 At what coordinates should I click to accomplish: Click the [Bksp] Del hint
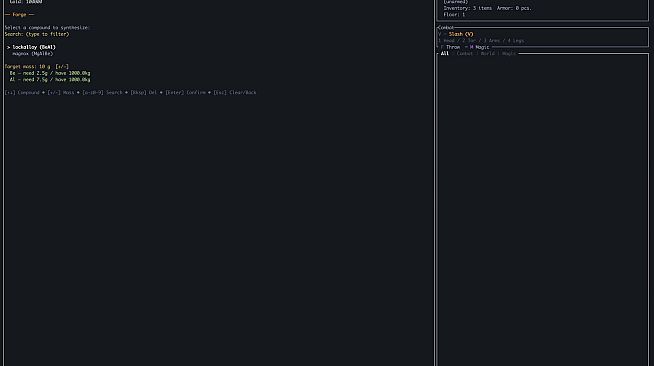point(144,93)
